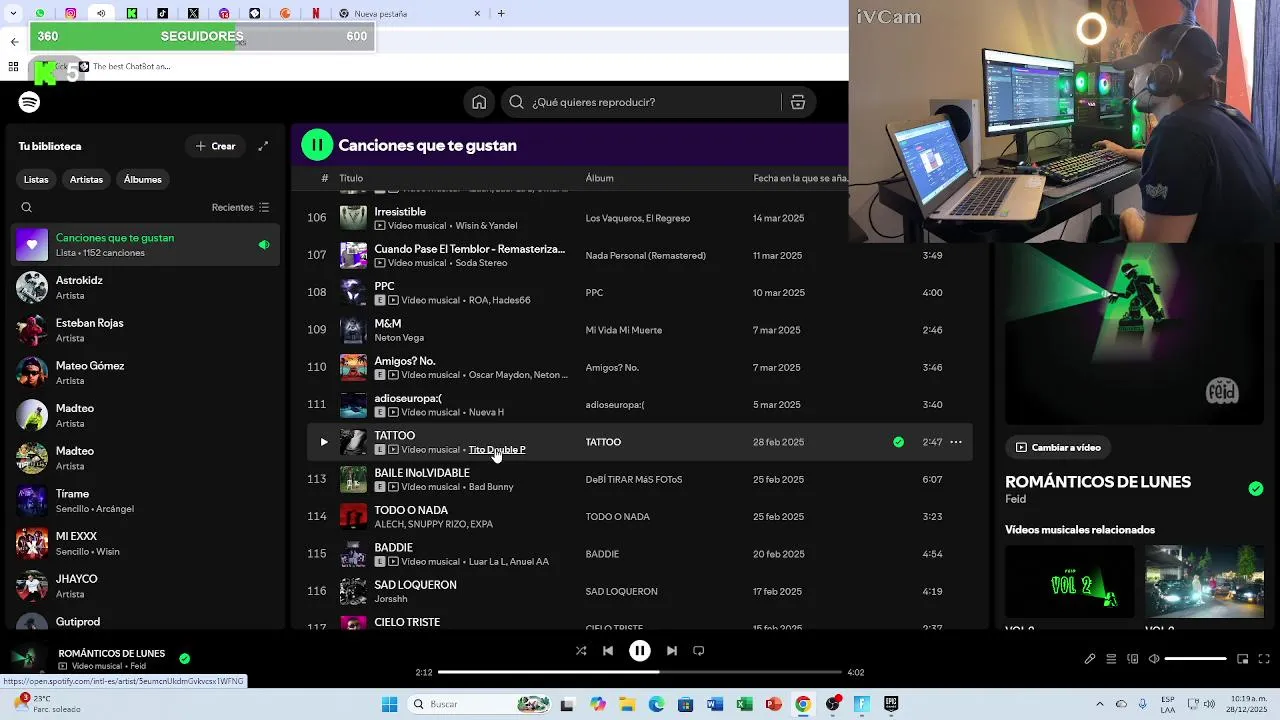Toggle shuffle playback
The width and height of the screenshot is (1280, 720).
[581, 651]
